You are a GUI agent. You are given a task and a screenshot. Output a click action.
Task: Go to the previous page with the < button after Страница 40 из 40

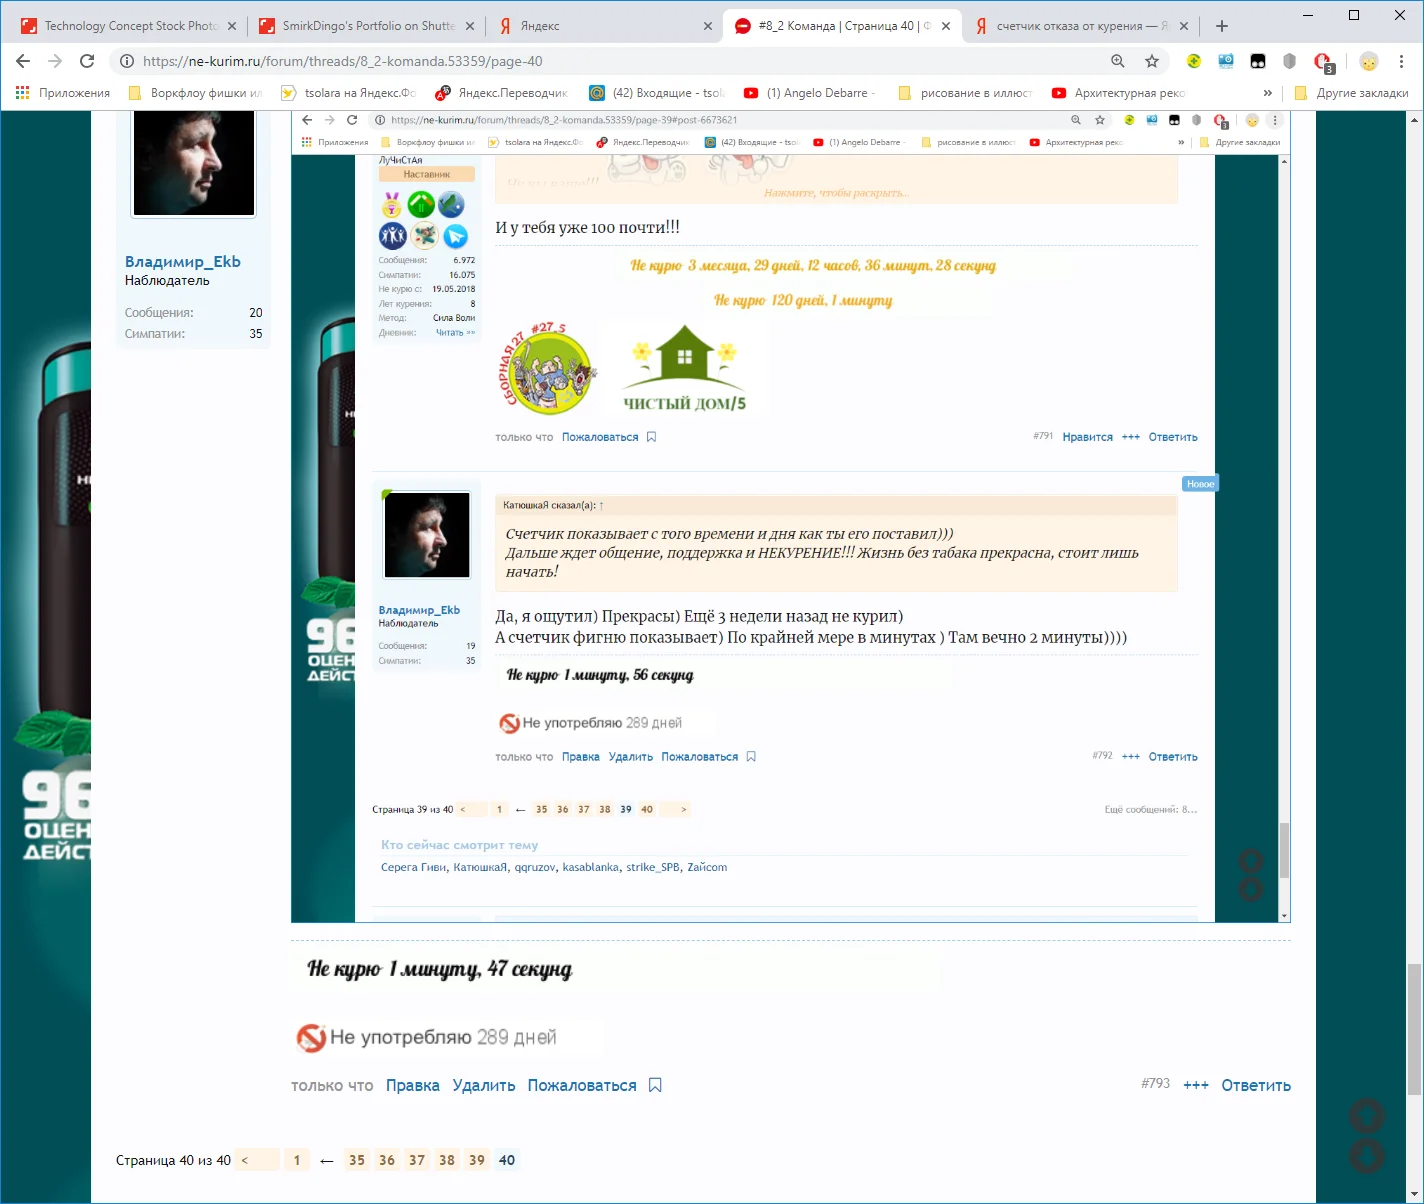[x=257, y=1160]
